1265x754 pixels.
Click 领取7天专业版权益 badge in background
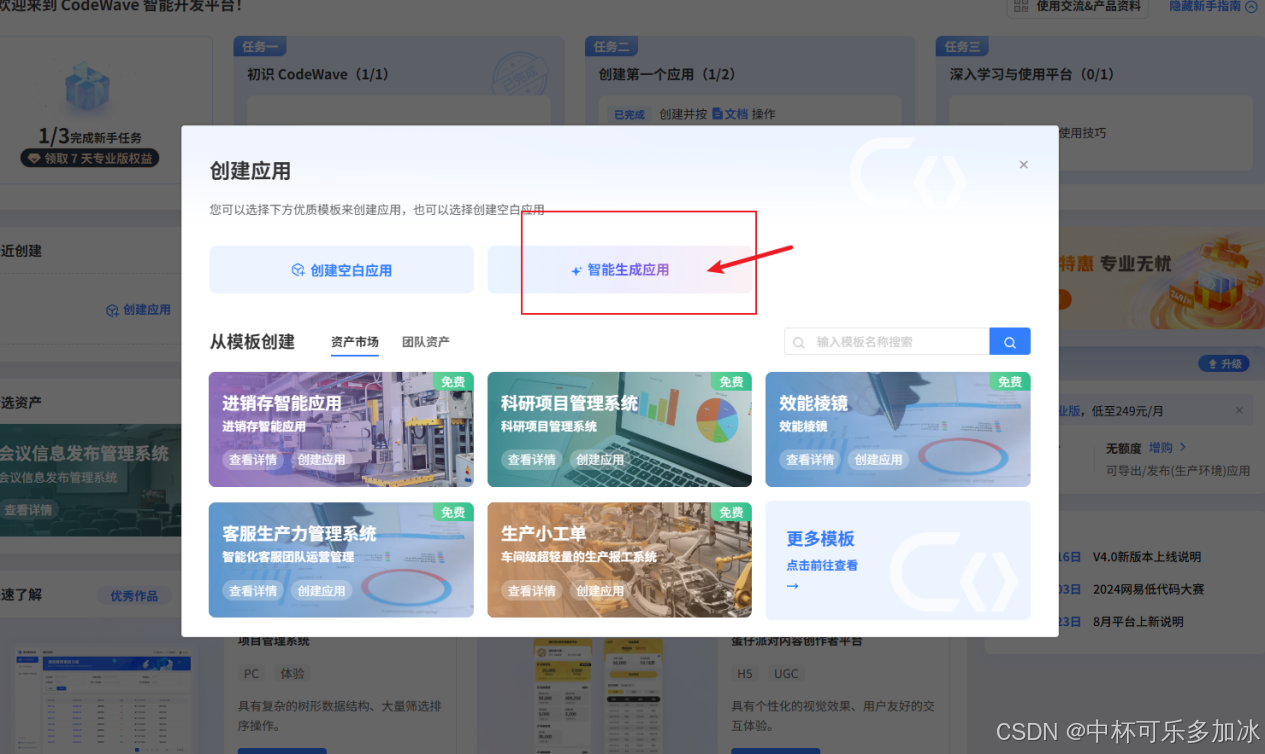(90, 158)
